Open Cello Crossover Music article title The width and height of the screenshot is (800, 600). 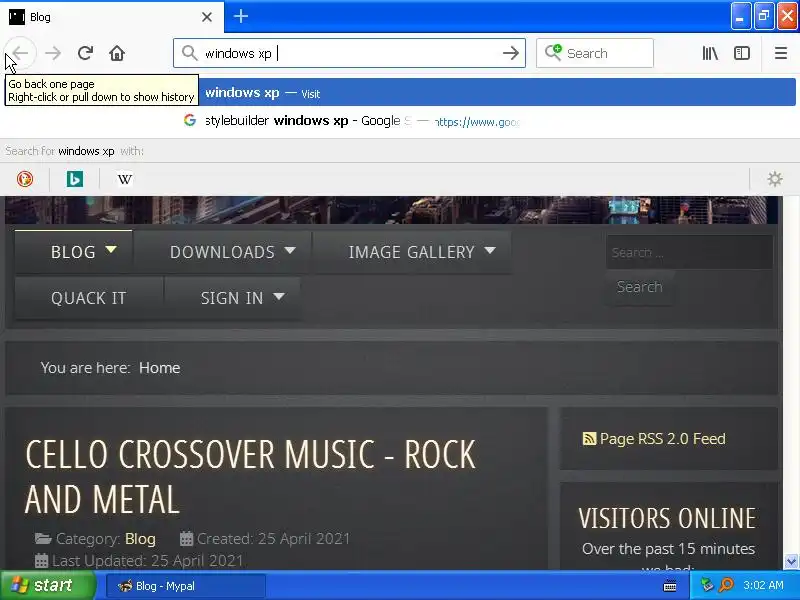pos(250,477)
